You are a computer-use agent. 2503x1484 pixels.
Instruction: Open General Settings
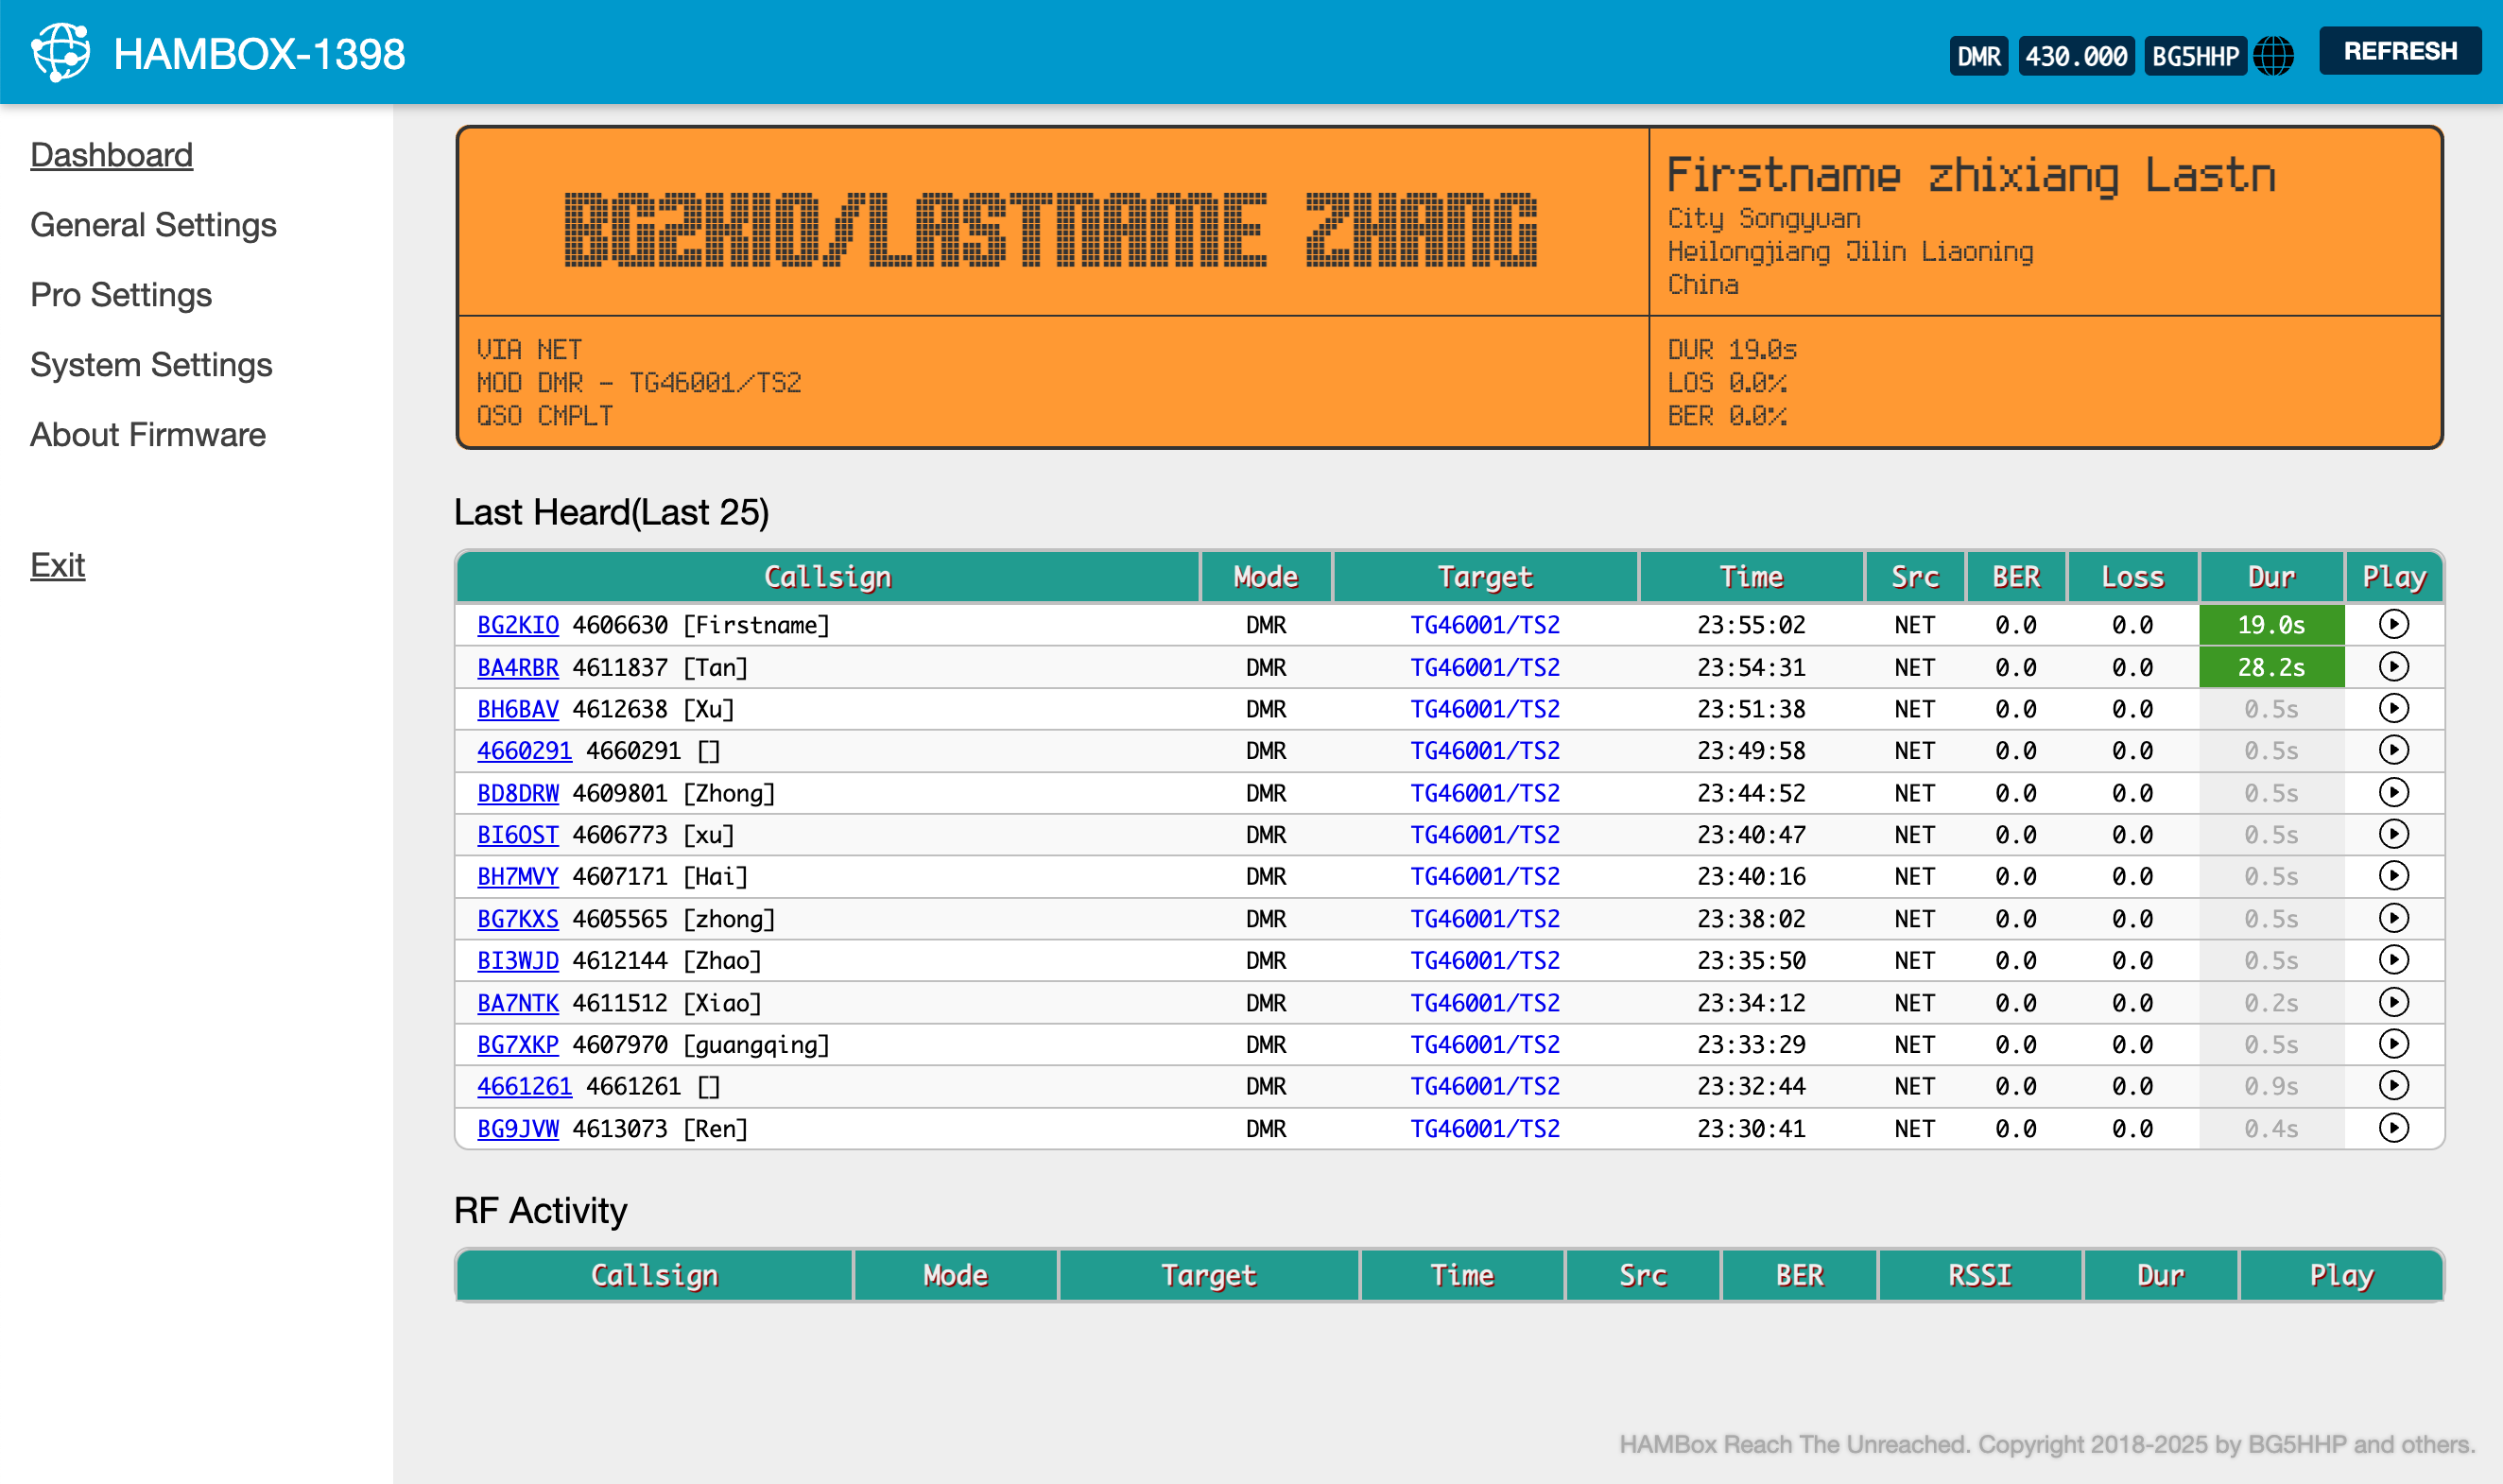pos(153,225)
